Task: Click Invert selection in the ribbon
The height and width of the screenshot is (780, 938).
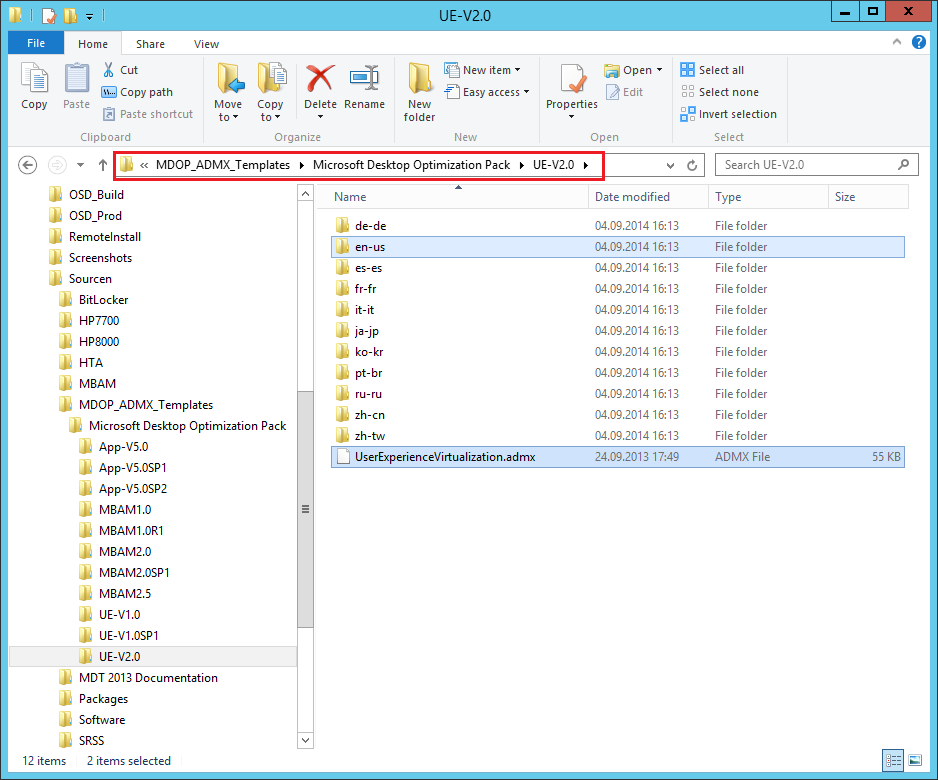Action: (x=729, y=114)
